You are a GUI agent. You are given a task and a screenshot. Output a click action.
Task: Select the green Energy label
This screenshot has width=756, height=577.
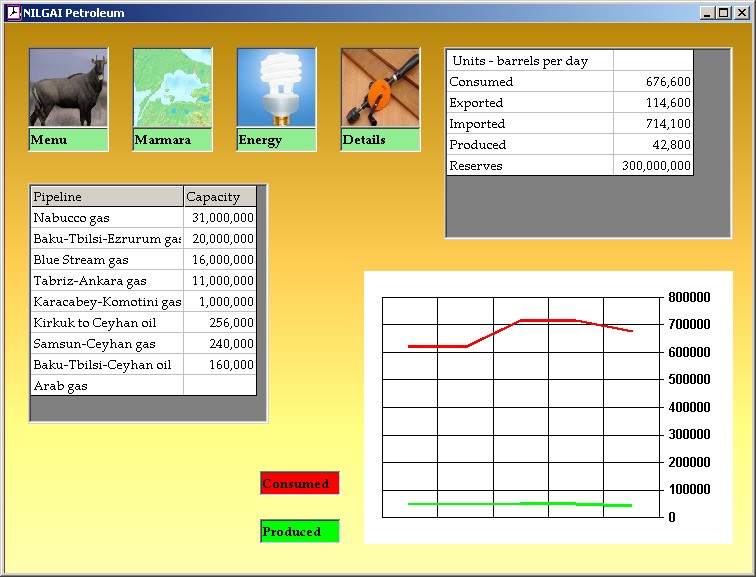click(276, 140)
